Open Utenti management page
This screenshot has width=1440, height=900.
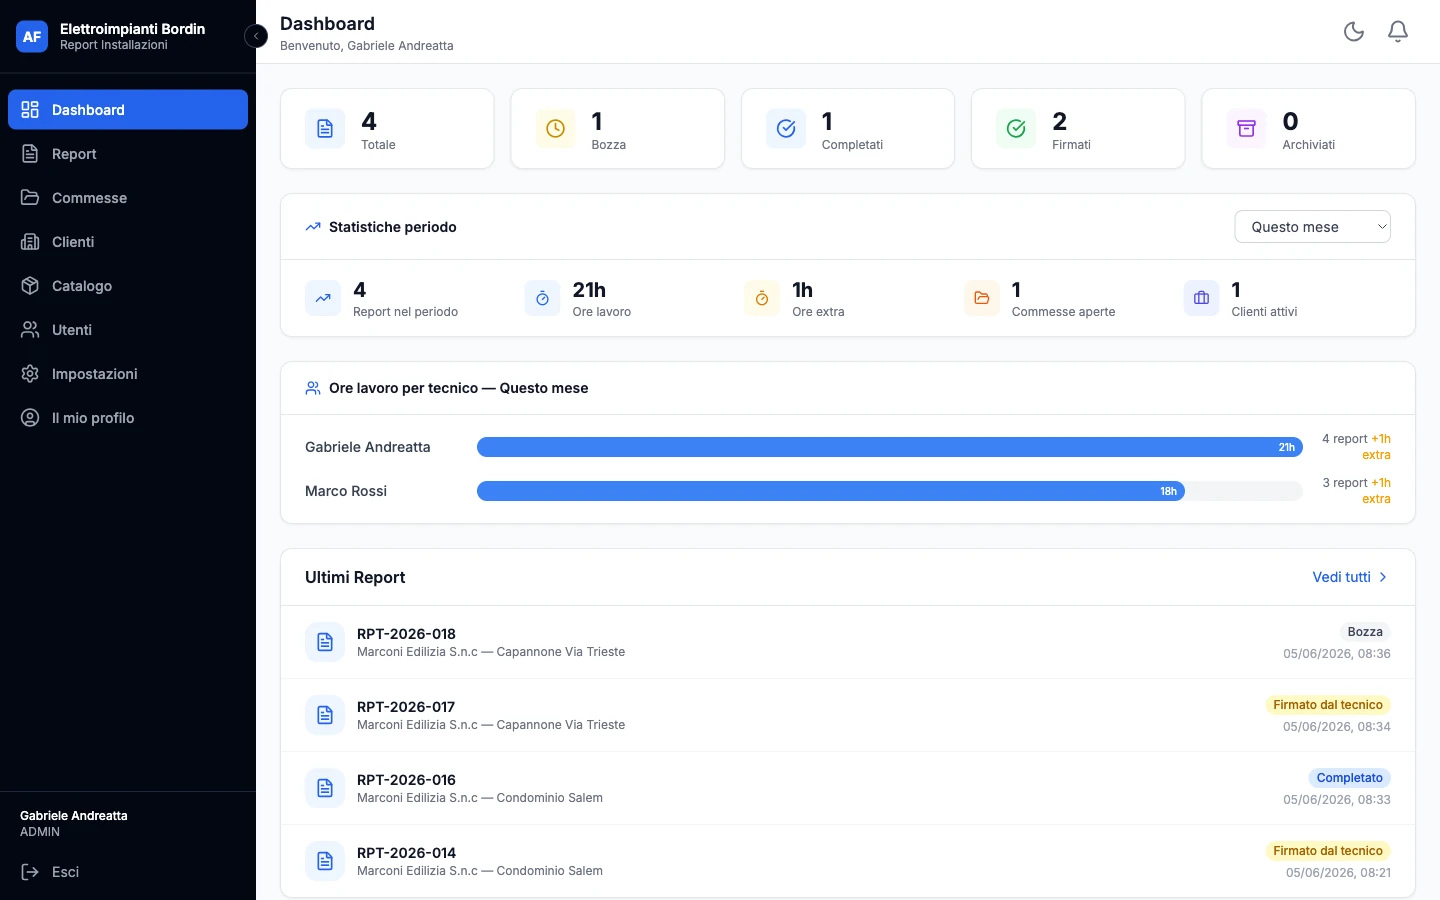[128, 330]
